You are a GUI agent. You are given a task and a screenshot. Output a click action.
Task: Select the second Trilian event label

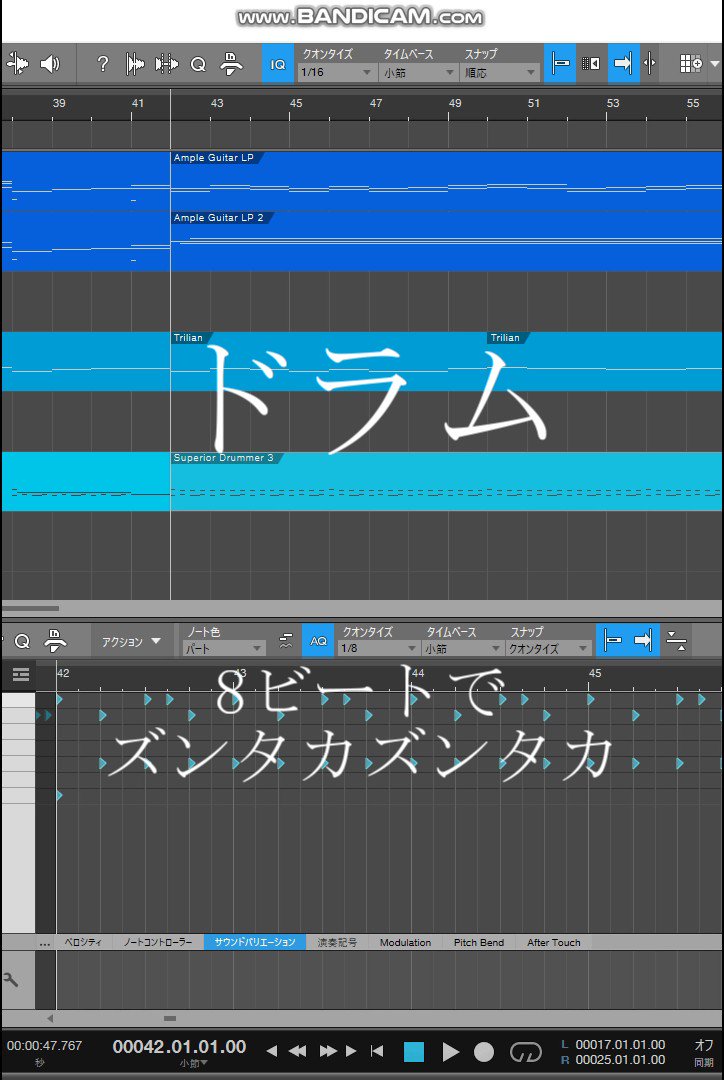505,338
